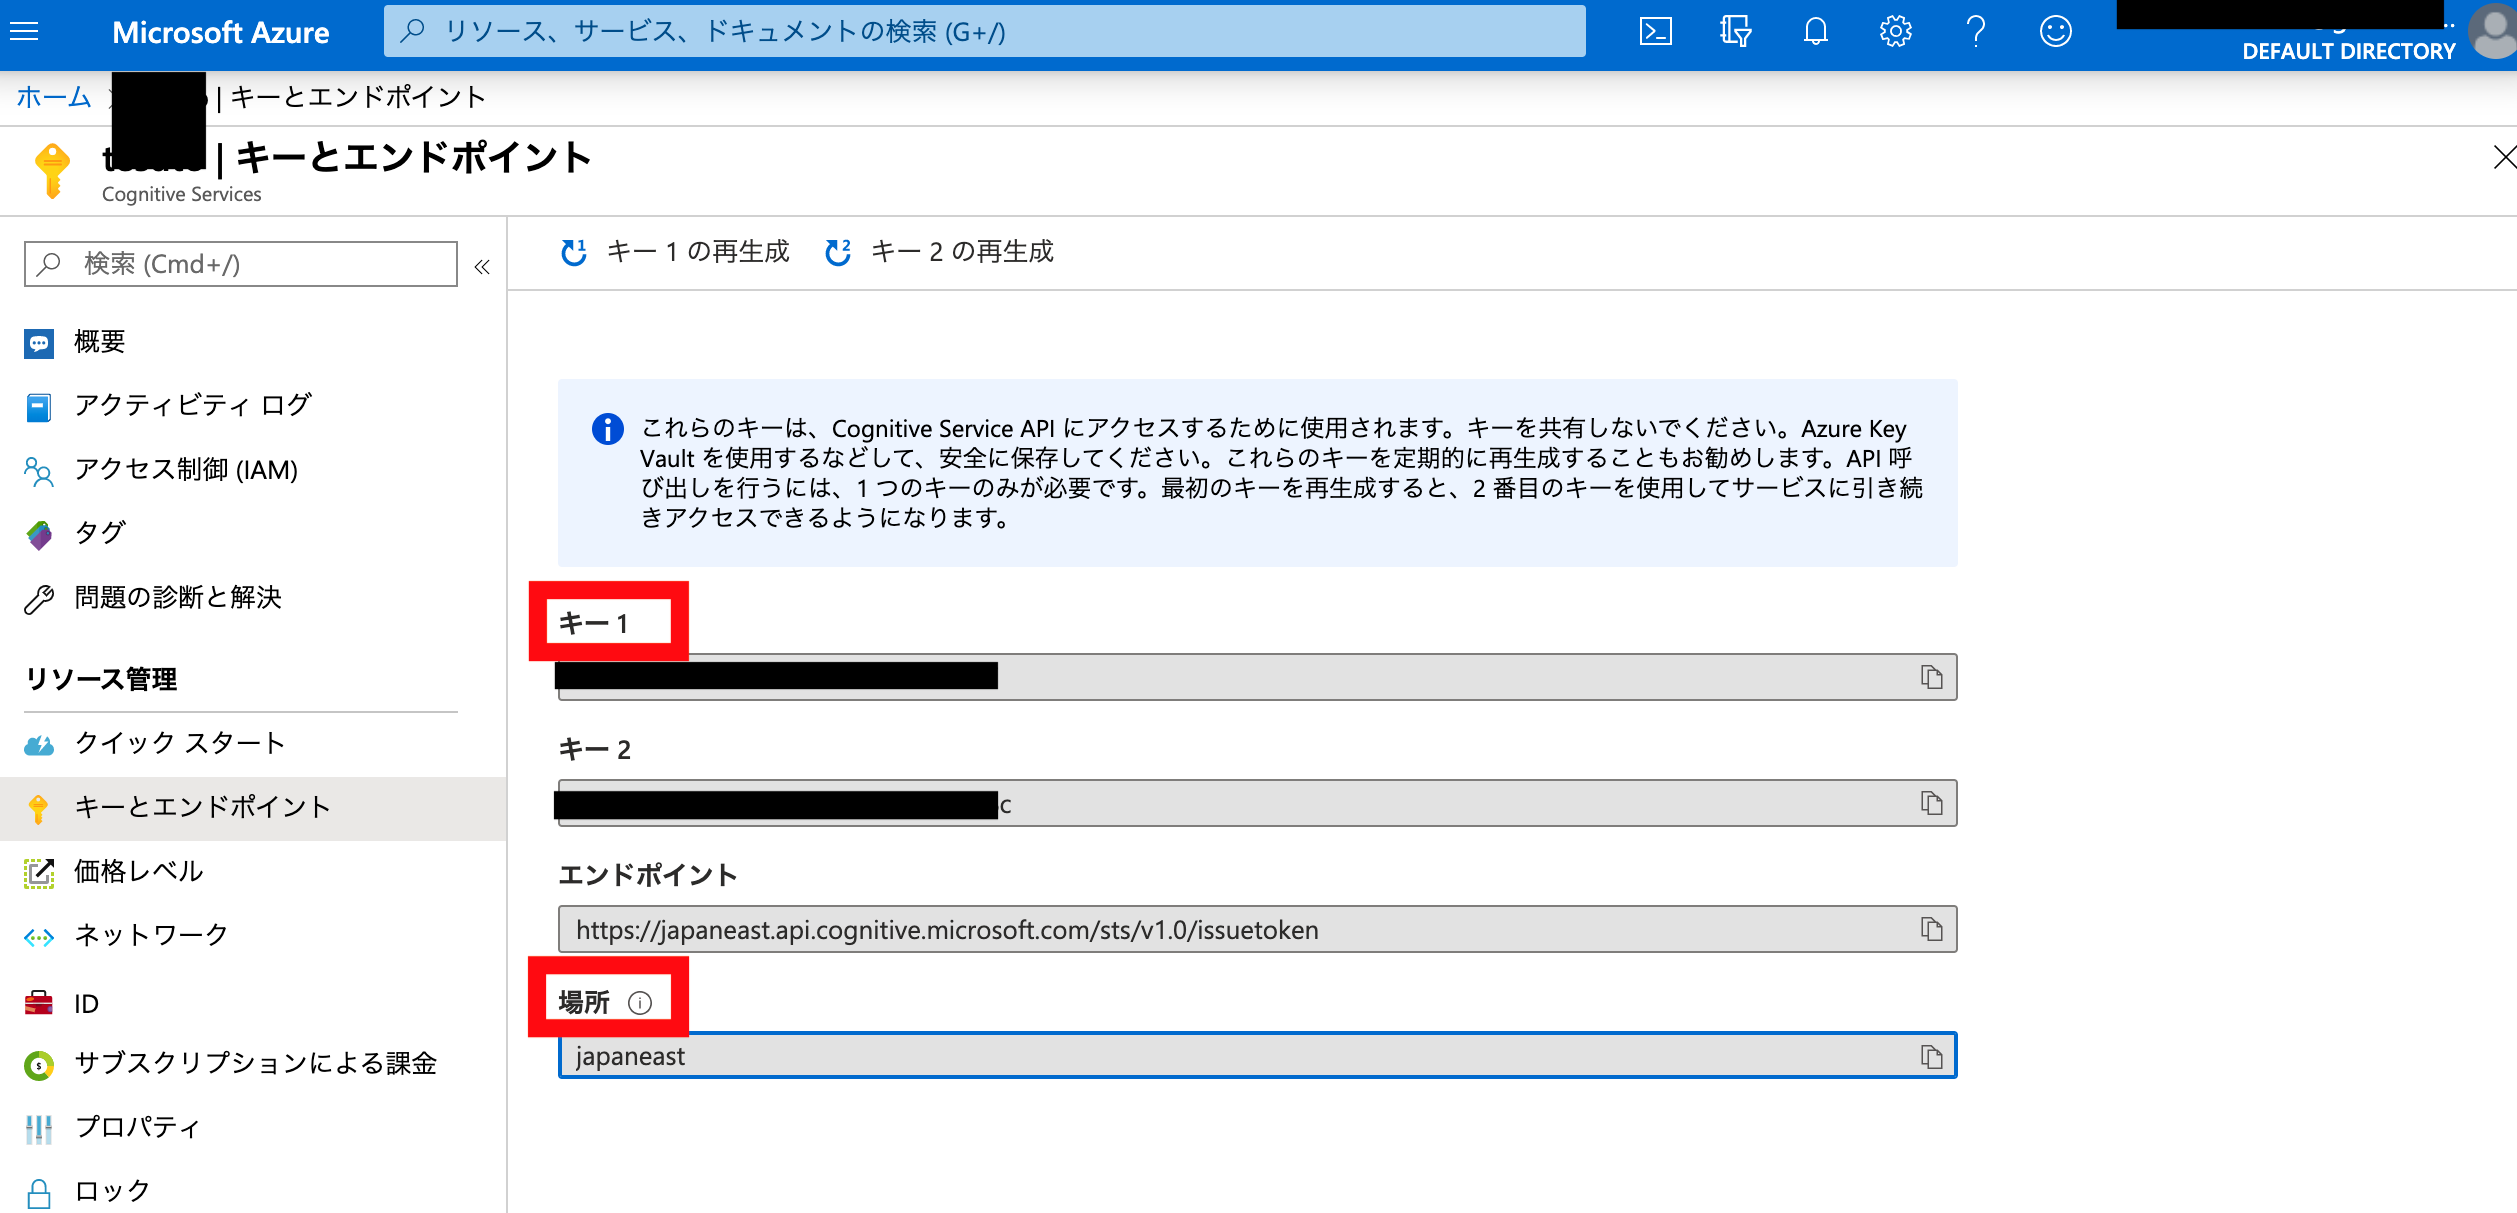Image resolution: width=2517 pixels, height=1213 pixels.
Task: Click the key resource icon in header
Action: tap(52, 171)
